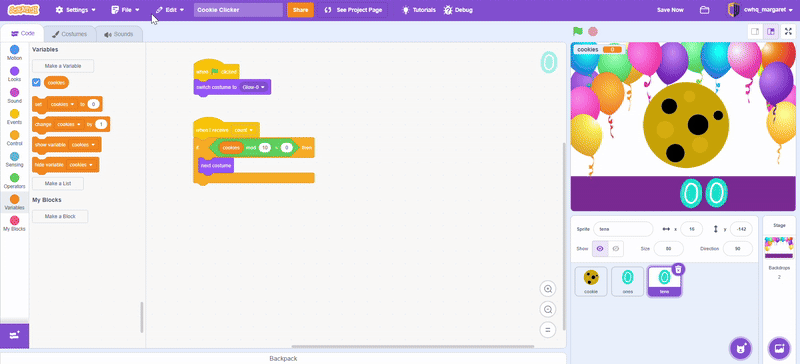
Task: Uncheck the cookies variable checkbox
Action: coord(36,82)
